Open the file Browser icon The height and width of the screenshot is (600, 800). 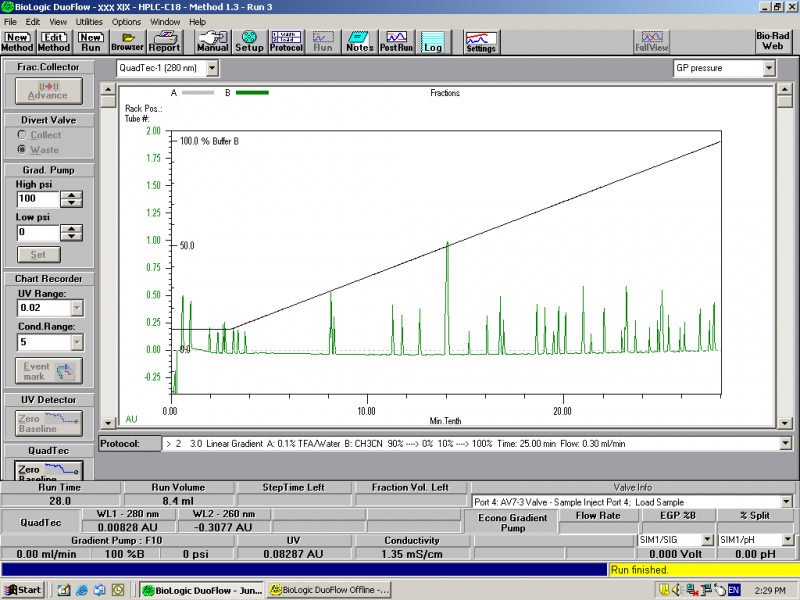[x=127, y=41]
